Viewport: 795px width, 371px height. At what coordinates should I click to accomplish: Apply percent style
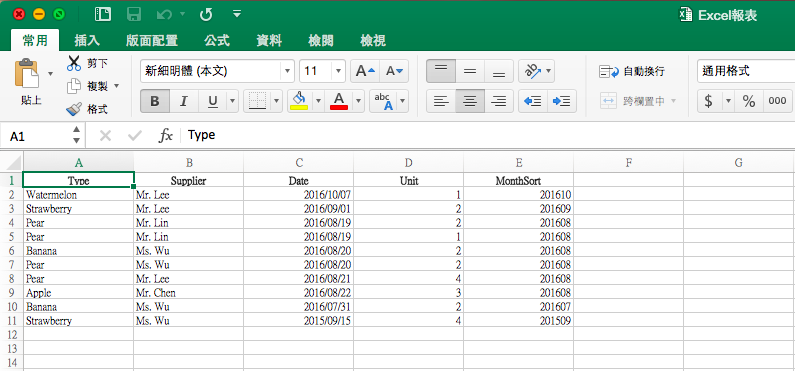pos(749,101)
